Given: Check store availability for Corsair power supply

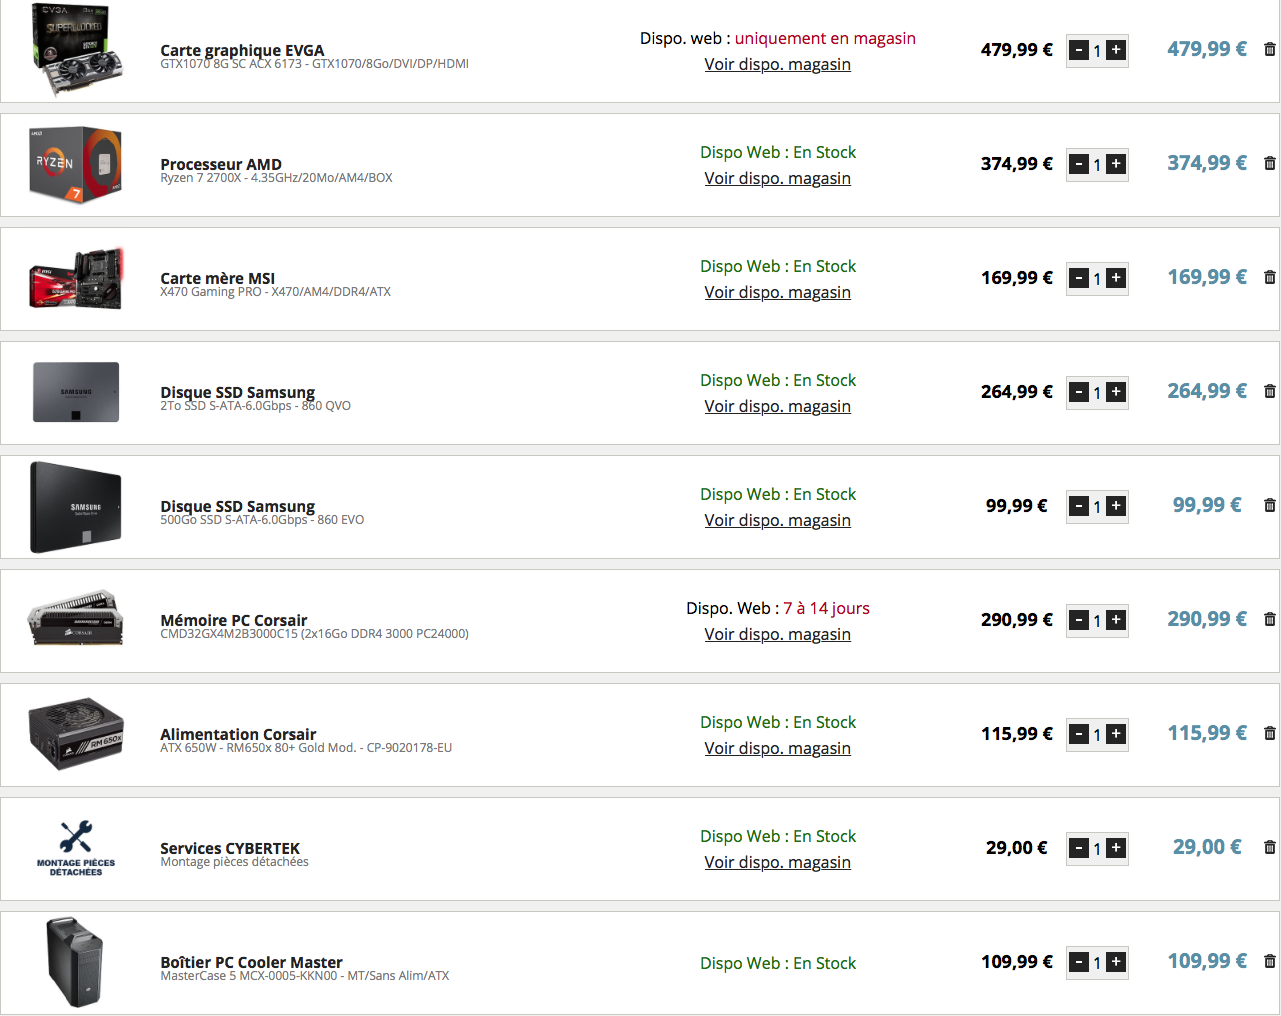Looking at the screenshot, I should click(778, 748).
